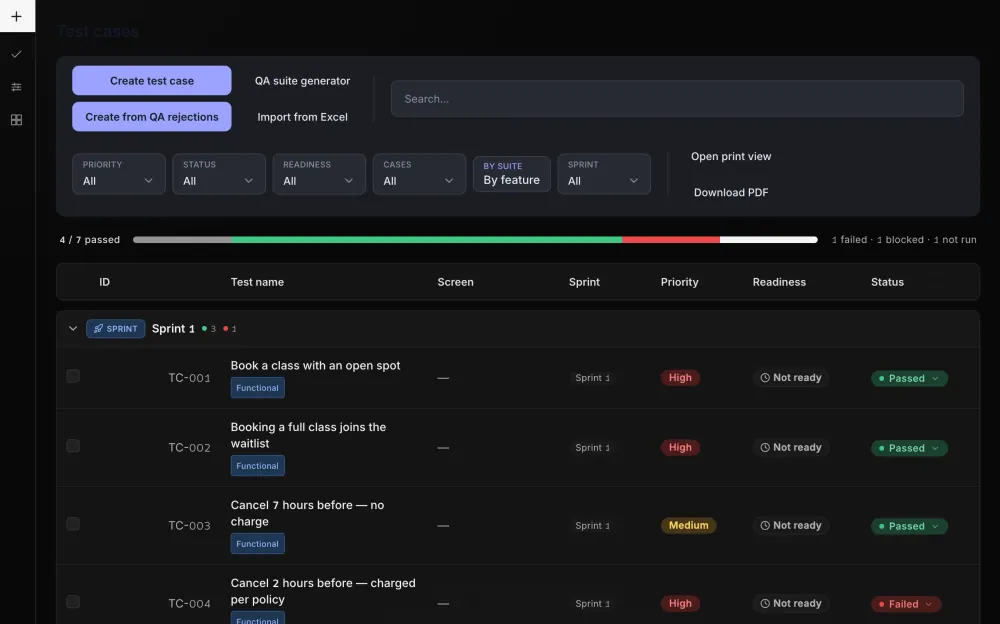Screen dimensions: 1000x624
Task: Click '1 failed · 1 blocked · 1 not run' text
Action: click(x=904, y=240)
